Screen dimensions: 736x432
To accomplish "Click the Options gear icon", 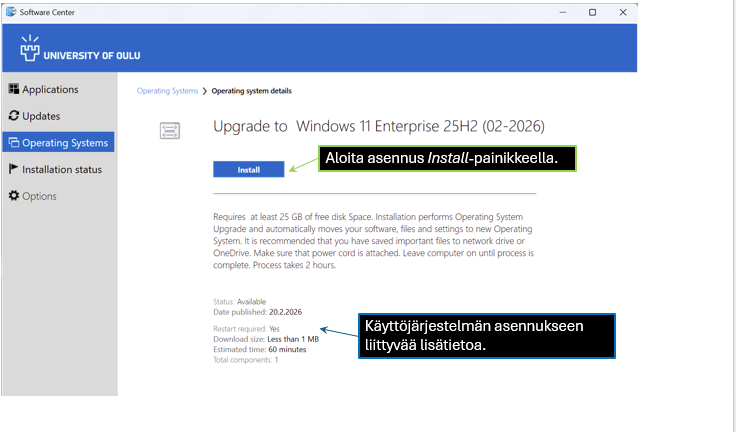I will pyautogui.click(x=14, y=195).
